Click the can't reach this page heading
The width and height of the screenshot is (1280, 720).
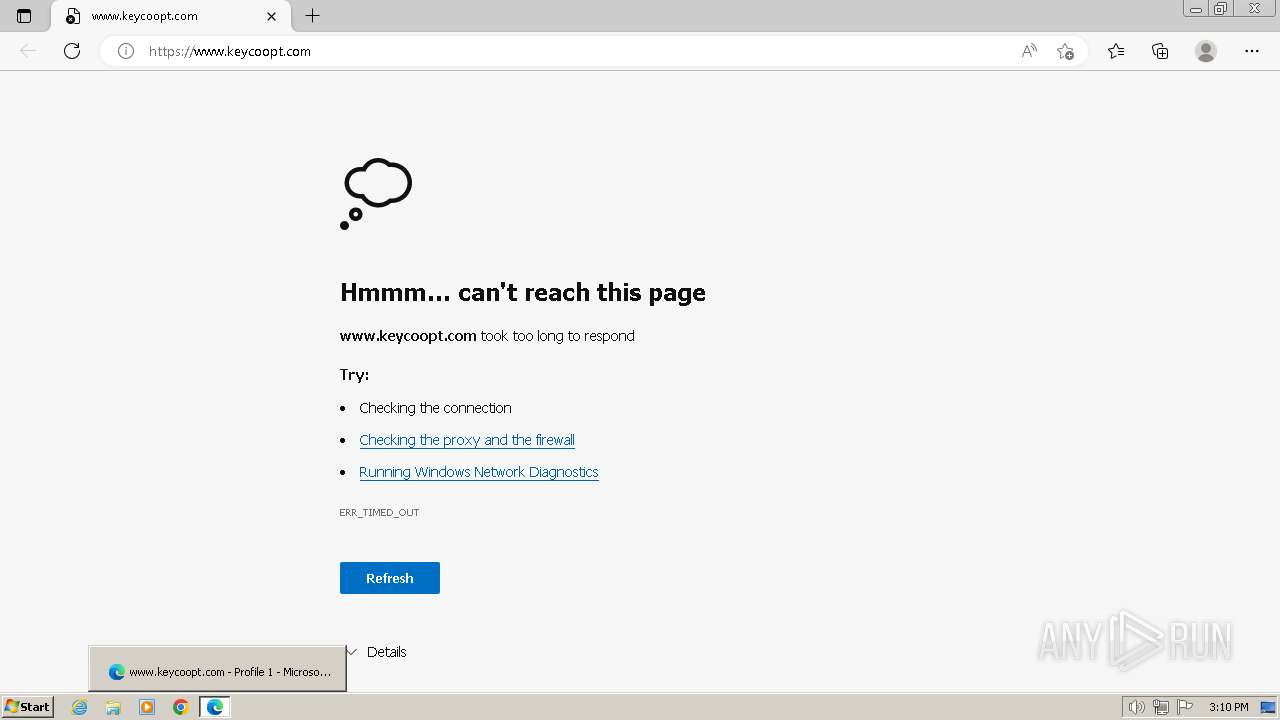[523, 292]
